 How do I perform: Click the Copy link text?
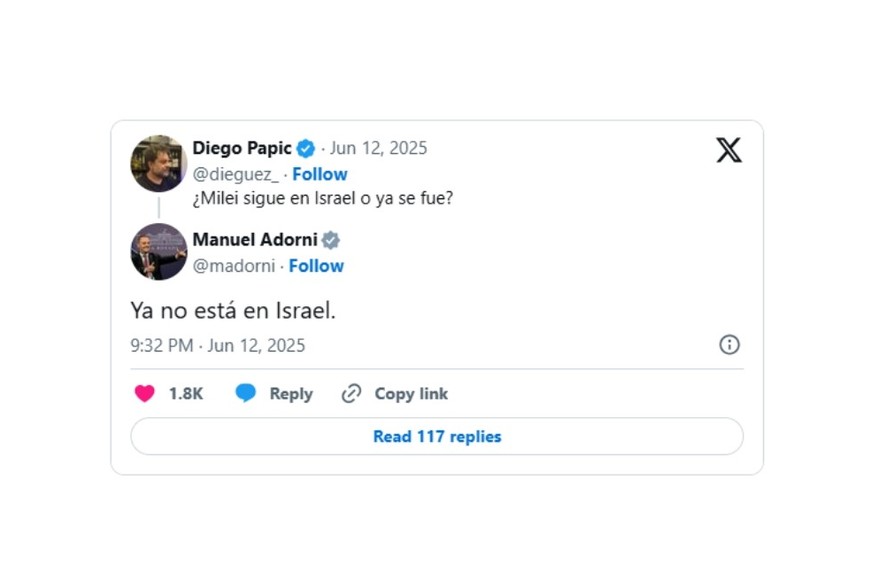click(411, 394)
